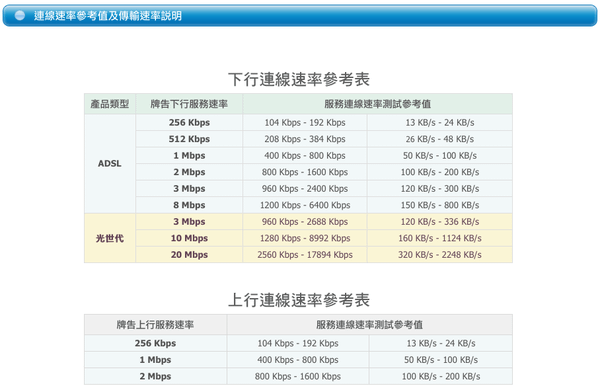This screenshot has width=600, height=388.
Task: Select 104 Kbps - 192 Kbps in uplink table
Action: [298, 343]
